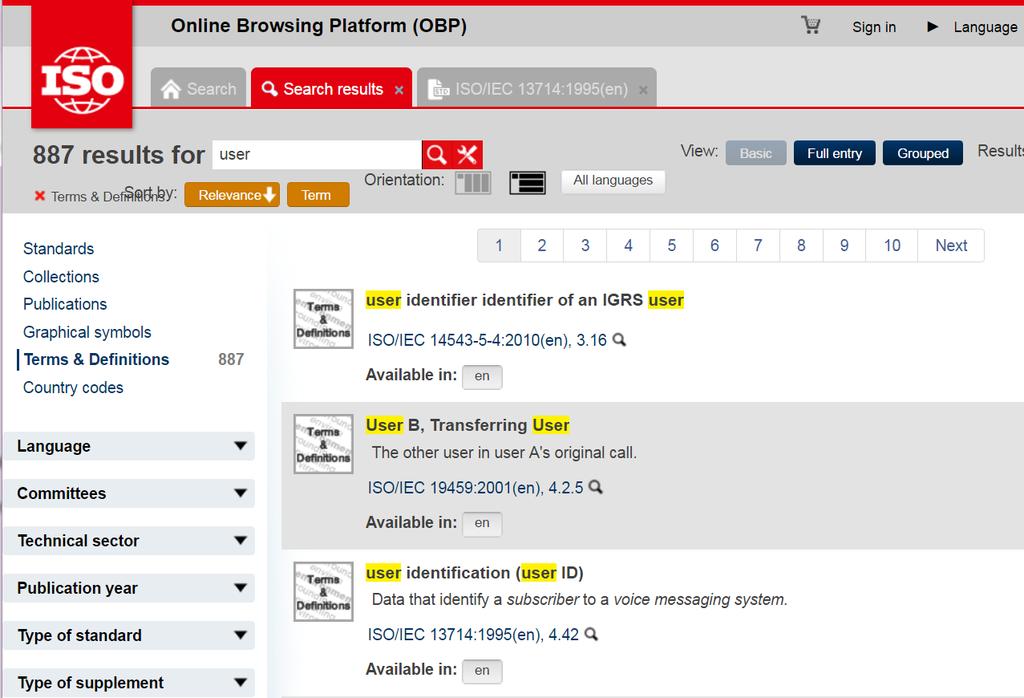Click Terms & Definitions thumbnail for user identifier
This screenshot has height=698, width=1024.
coord(323,319)
